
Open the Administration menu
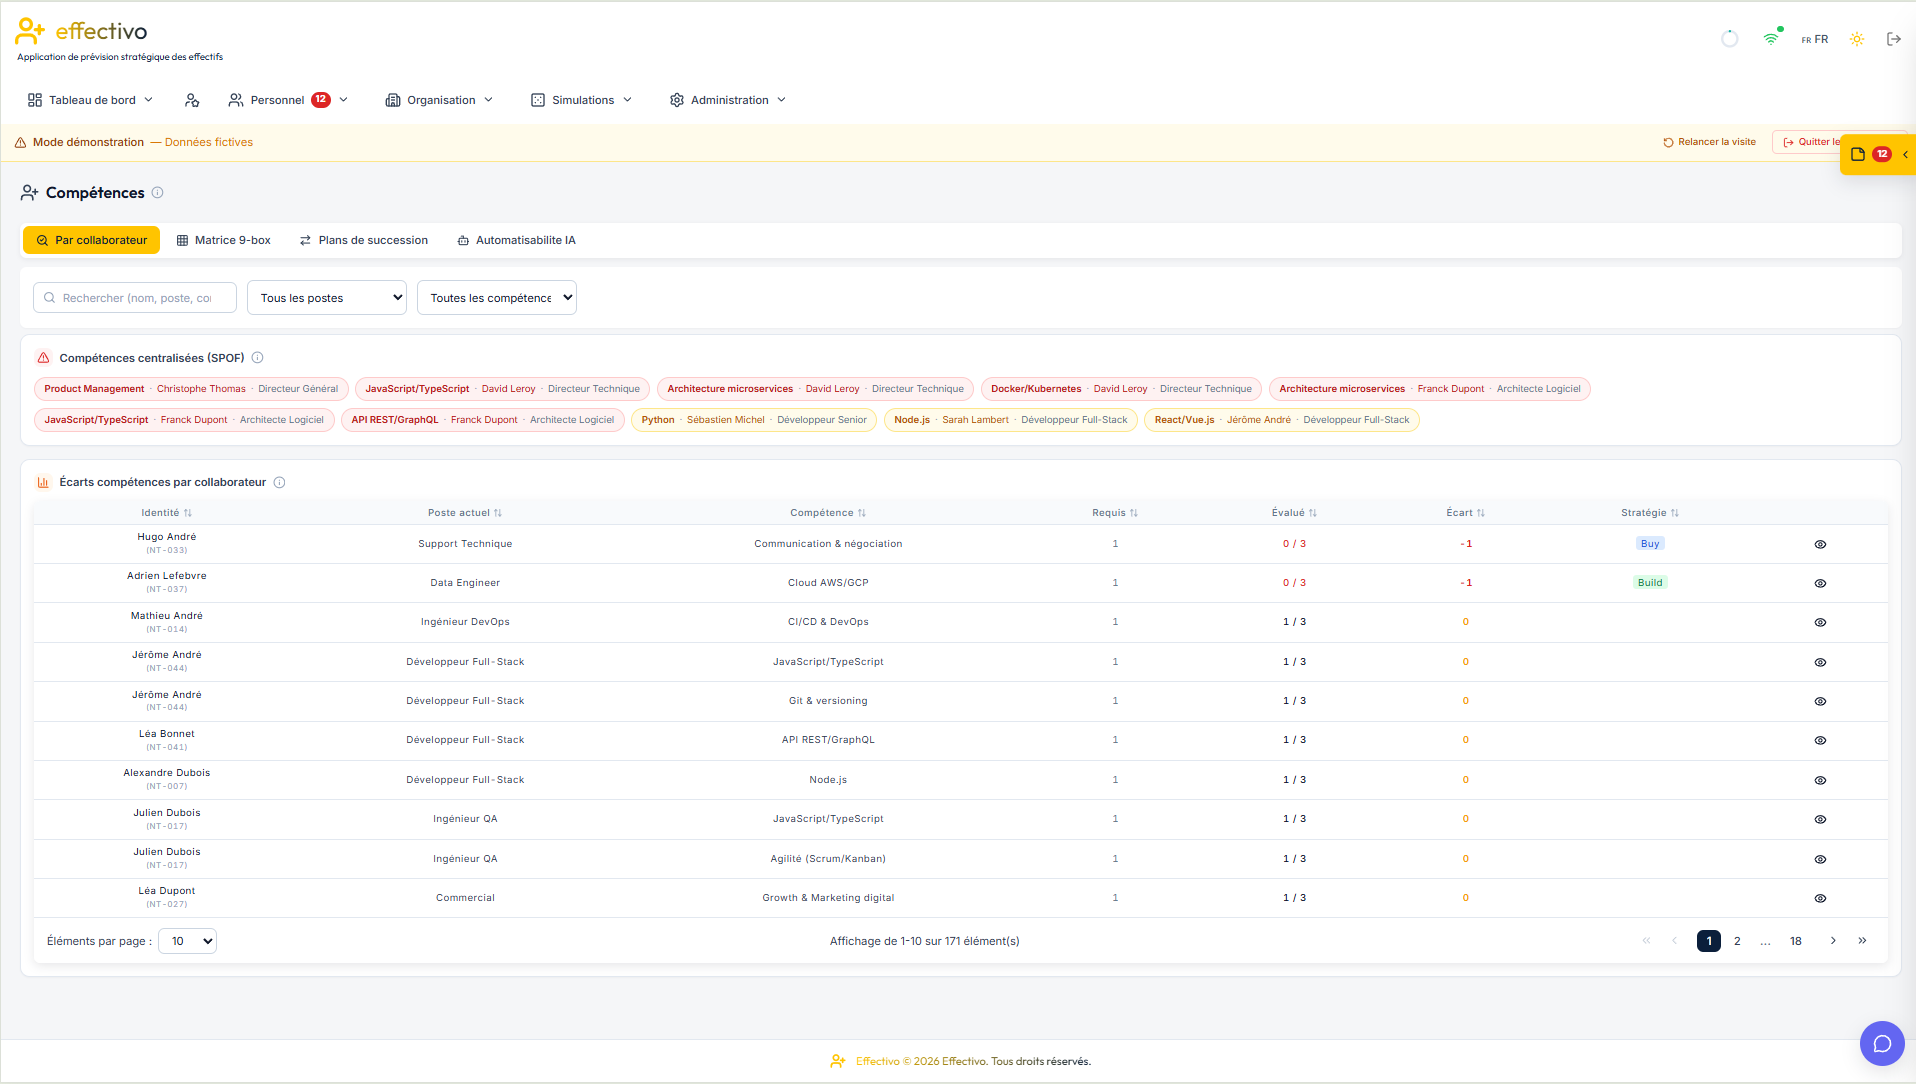point(728,100)
